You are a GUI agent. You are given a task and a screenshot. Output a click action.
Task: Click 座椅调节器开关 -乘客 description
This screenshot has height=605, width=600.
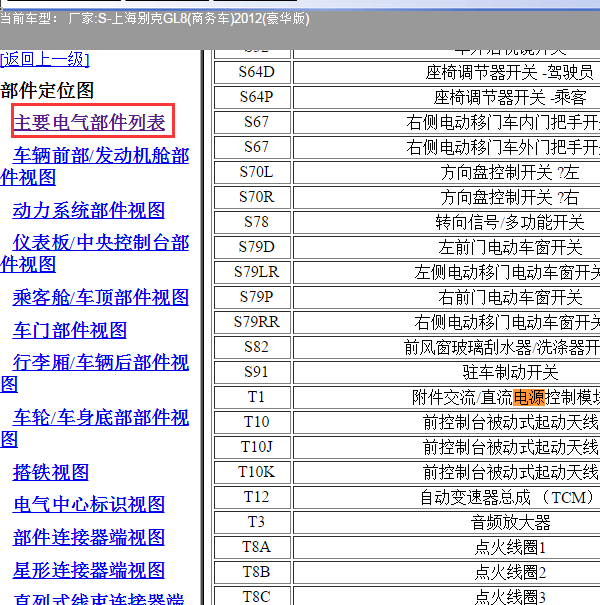point(510,98)
